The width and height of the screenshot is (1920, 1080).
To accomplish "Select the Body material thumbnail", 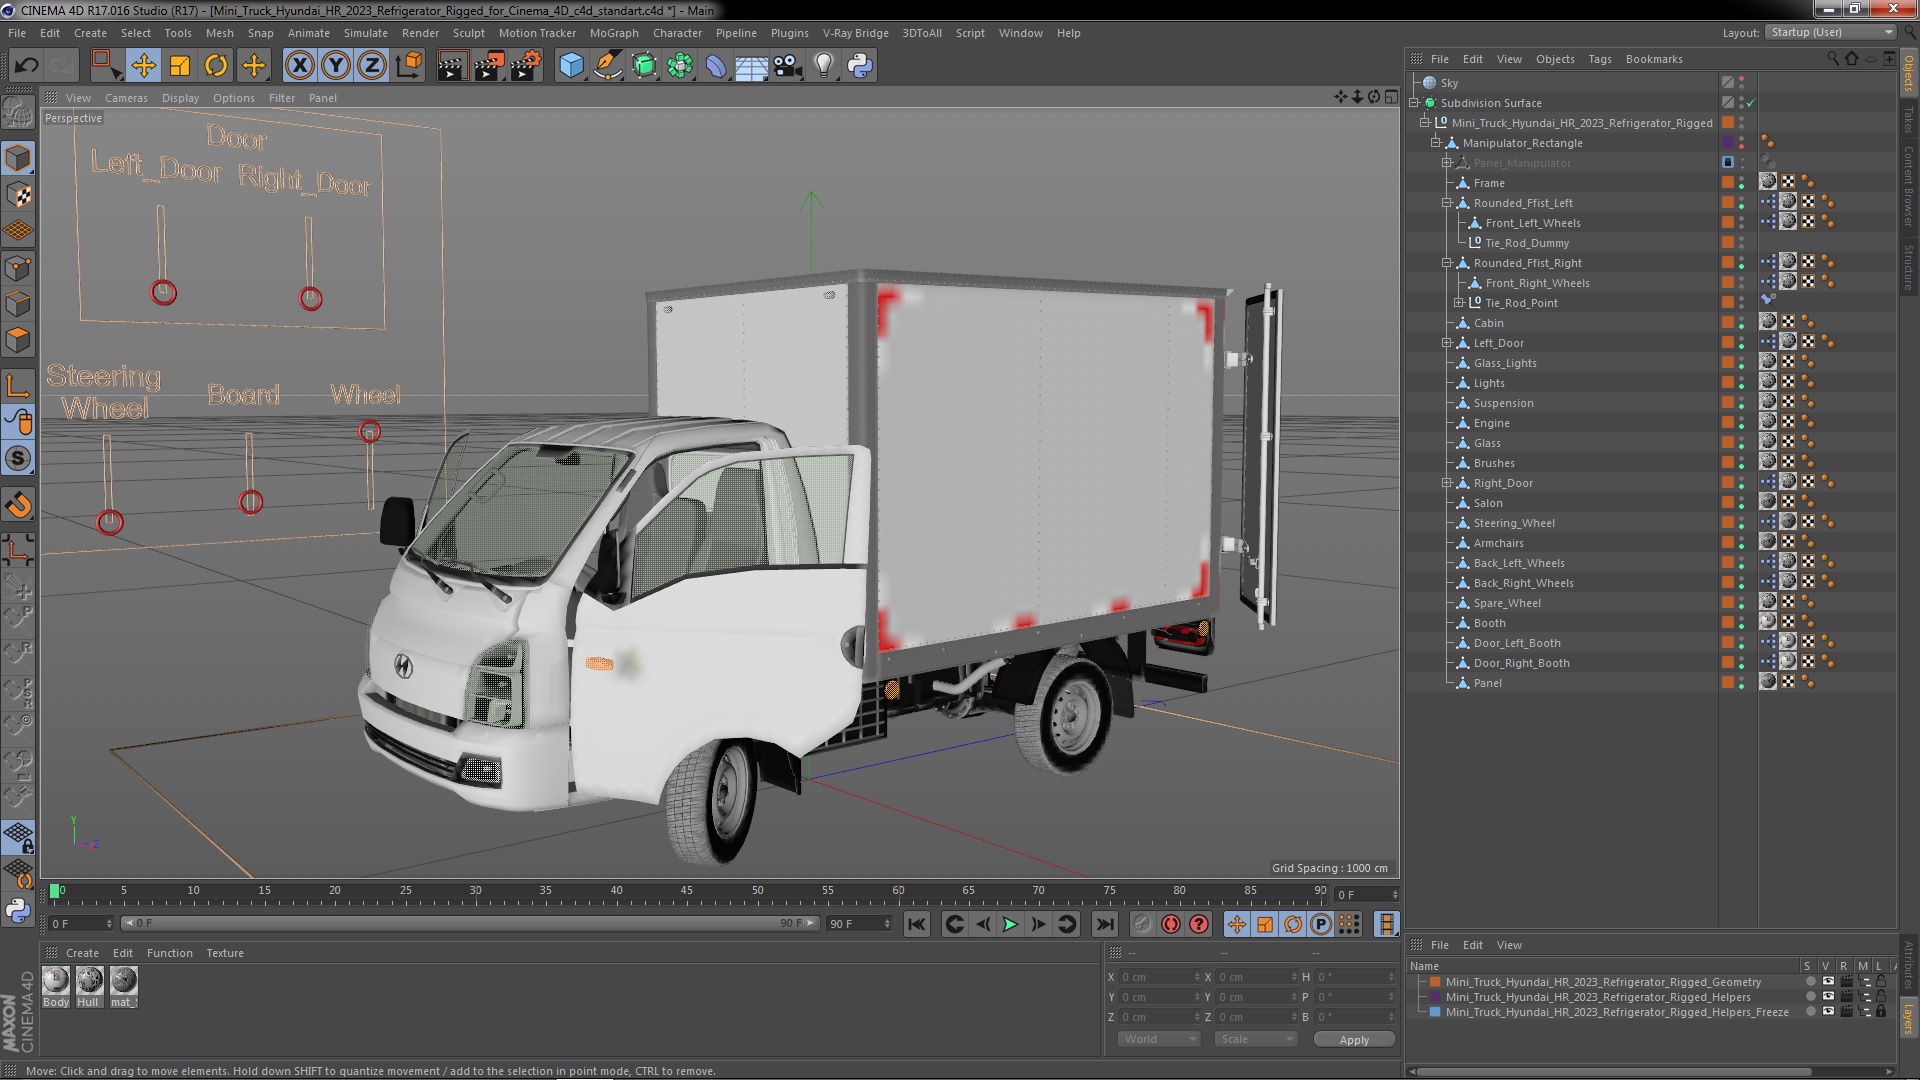I will (x=56, y=980).
